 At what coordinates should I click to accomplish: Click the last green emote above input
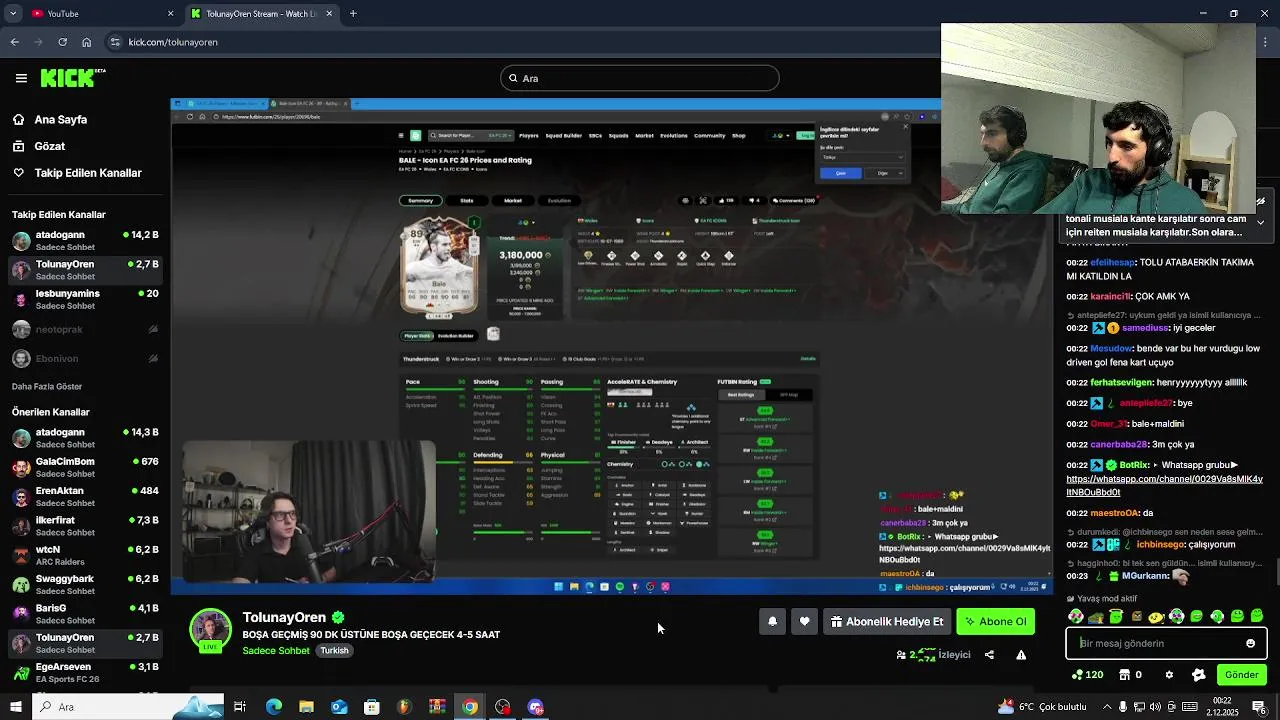[x=1257, y=616]
